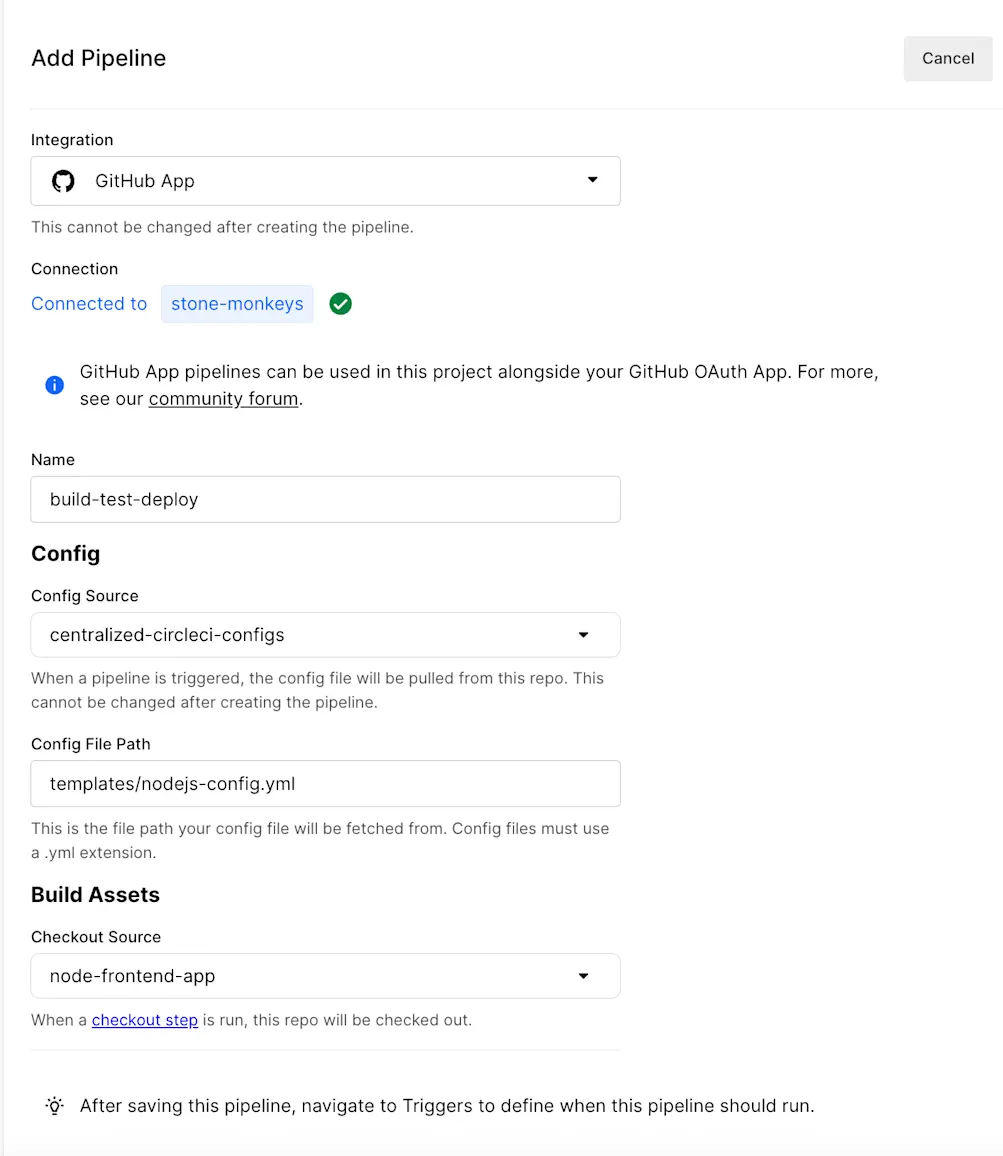Click the 'This cannot be changed' Integration hint
The width and height of the screenshot is (1003, 1156).
tap(222, 227)
